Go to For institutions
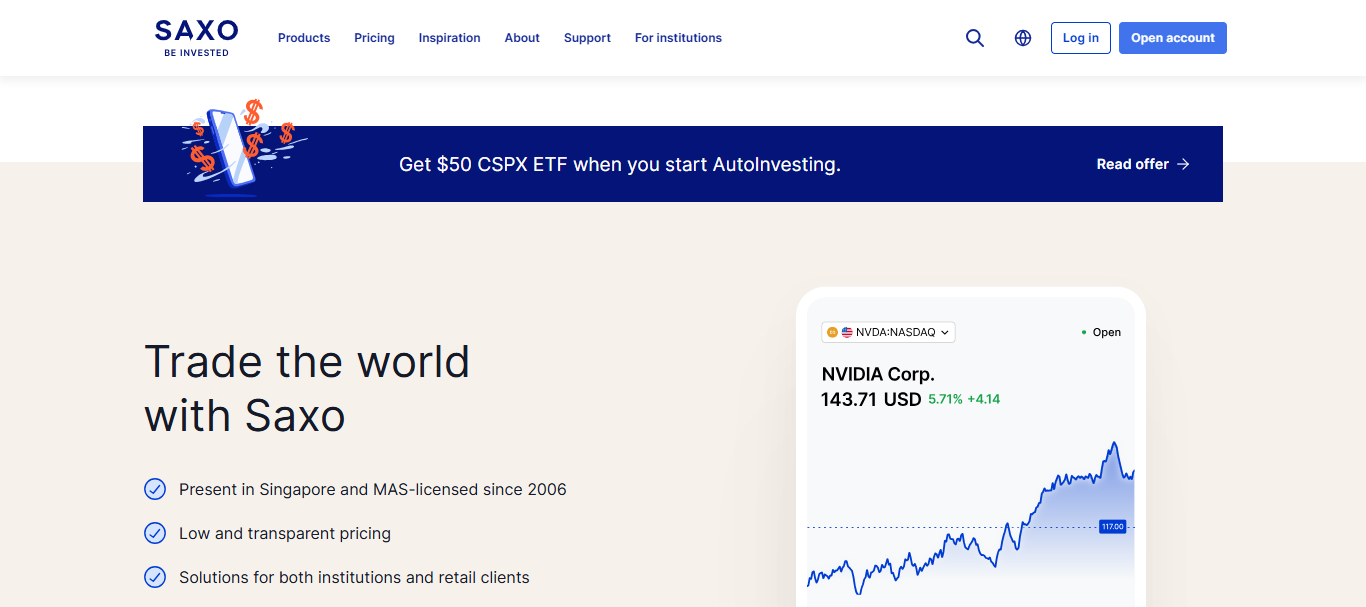 [x=678, y=38]
